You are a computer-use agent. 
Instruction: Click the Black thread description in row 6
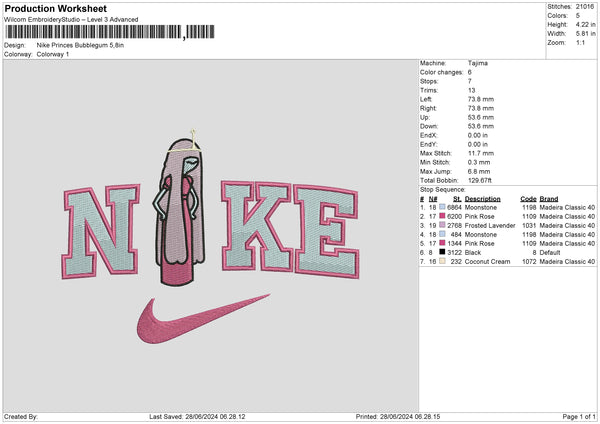(473, 253)
